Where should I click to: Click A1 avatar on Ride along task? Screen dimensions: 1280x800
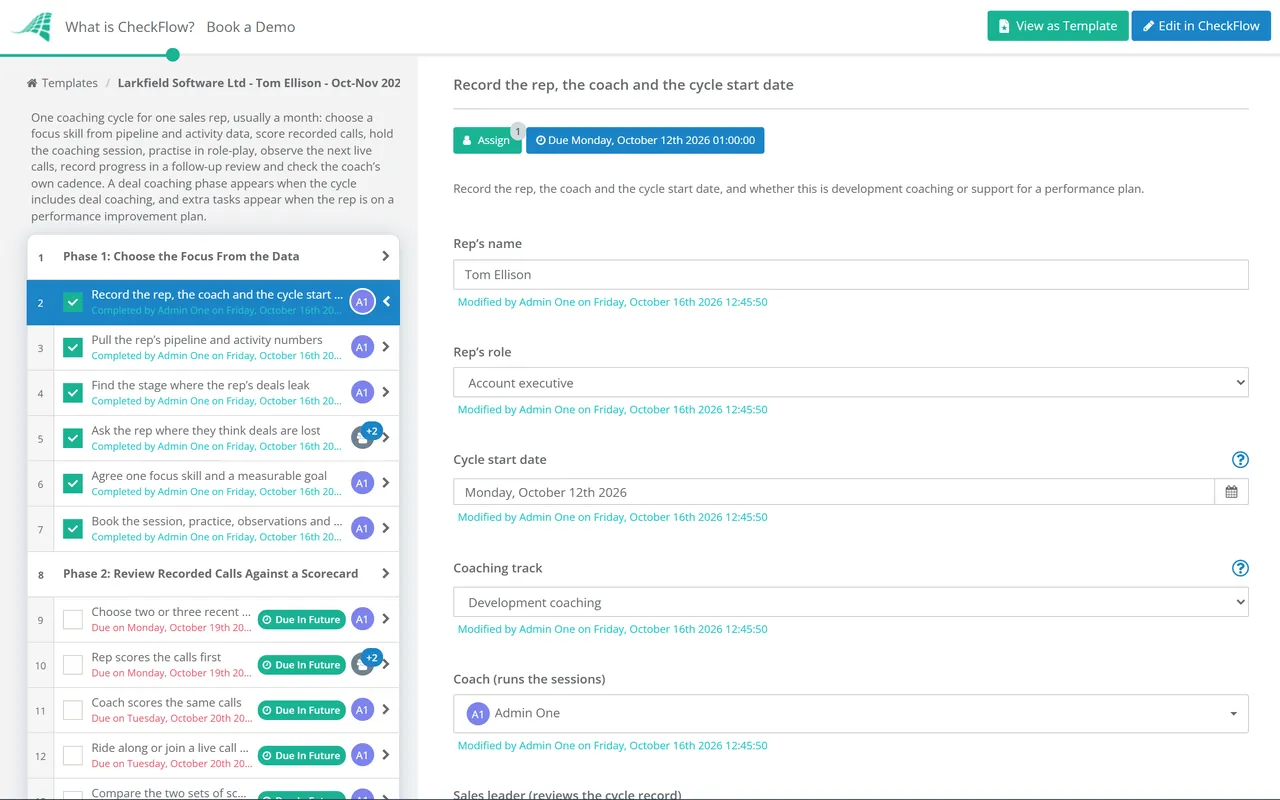tap(362, 755)
